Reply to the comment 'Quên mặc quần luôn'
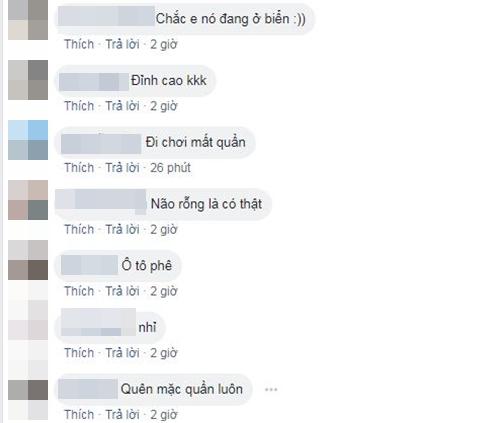This screenshot has height=423, width=500. (122, 414)
